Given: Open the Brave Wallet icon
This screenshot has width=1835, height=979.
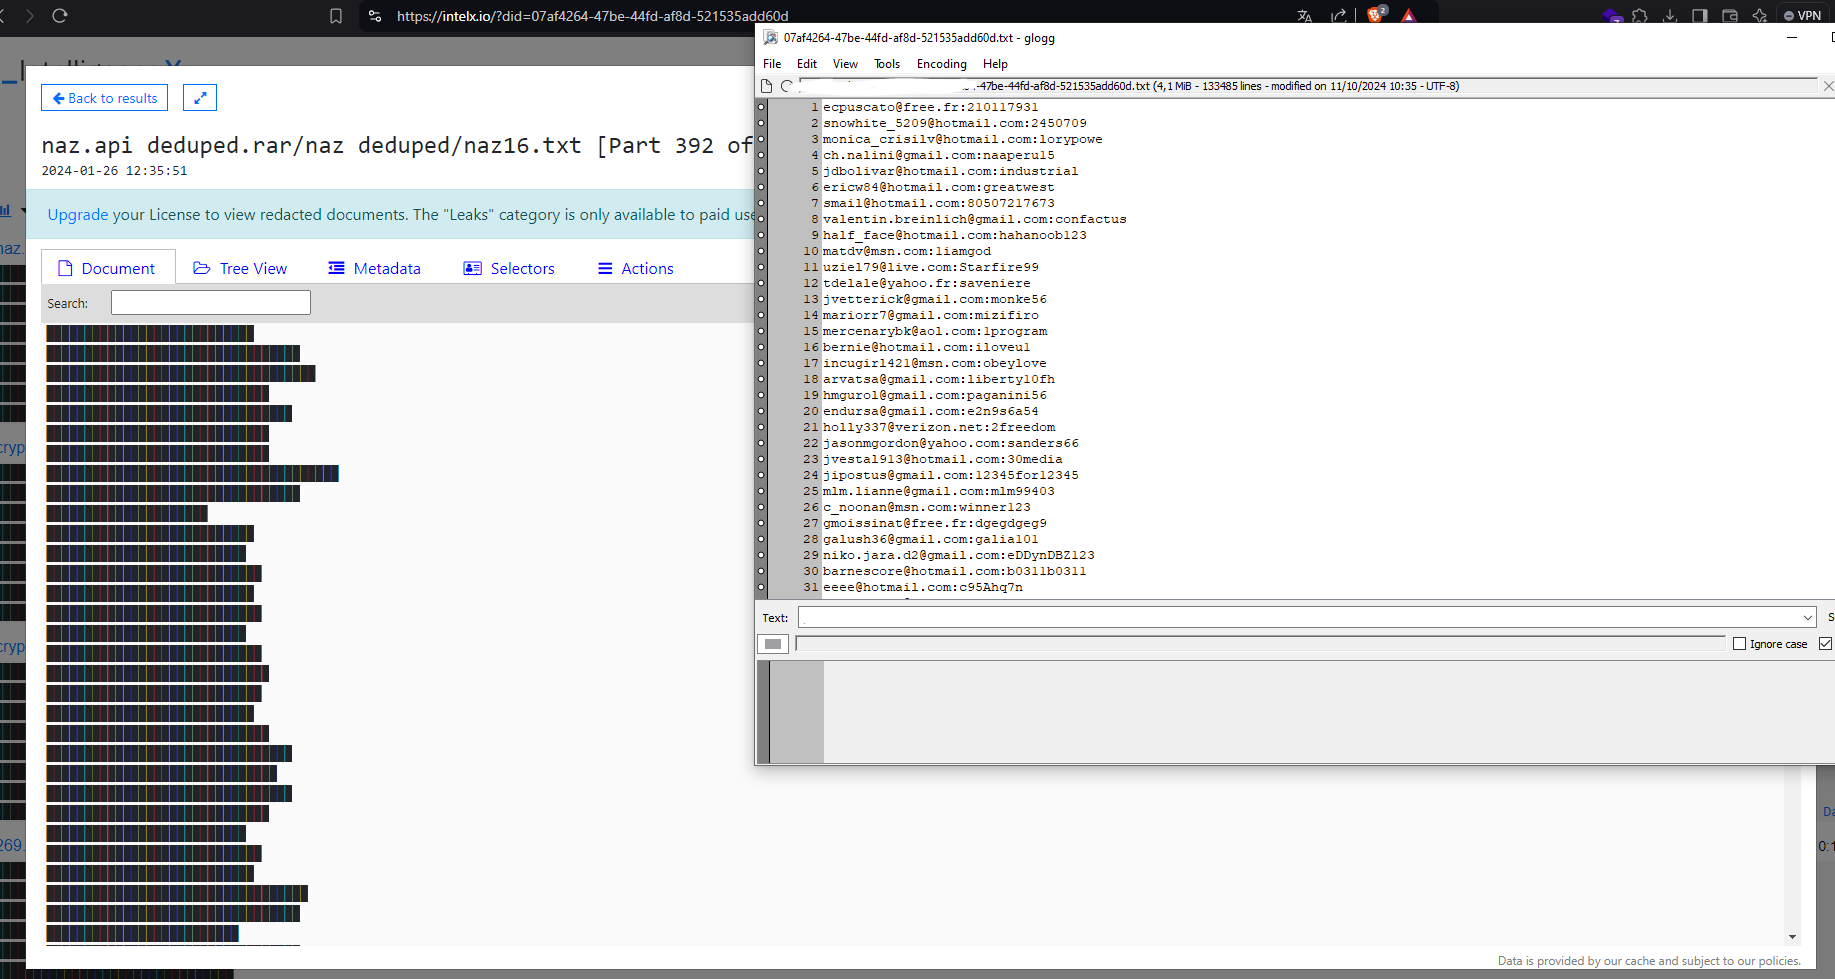Looking at the screenshot, I should [x=1730, y=16].
